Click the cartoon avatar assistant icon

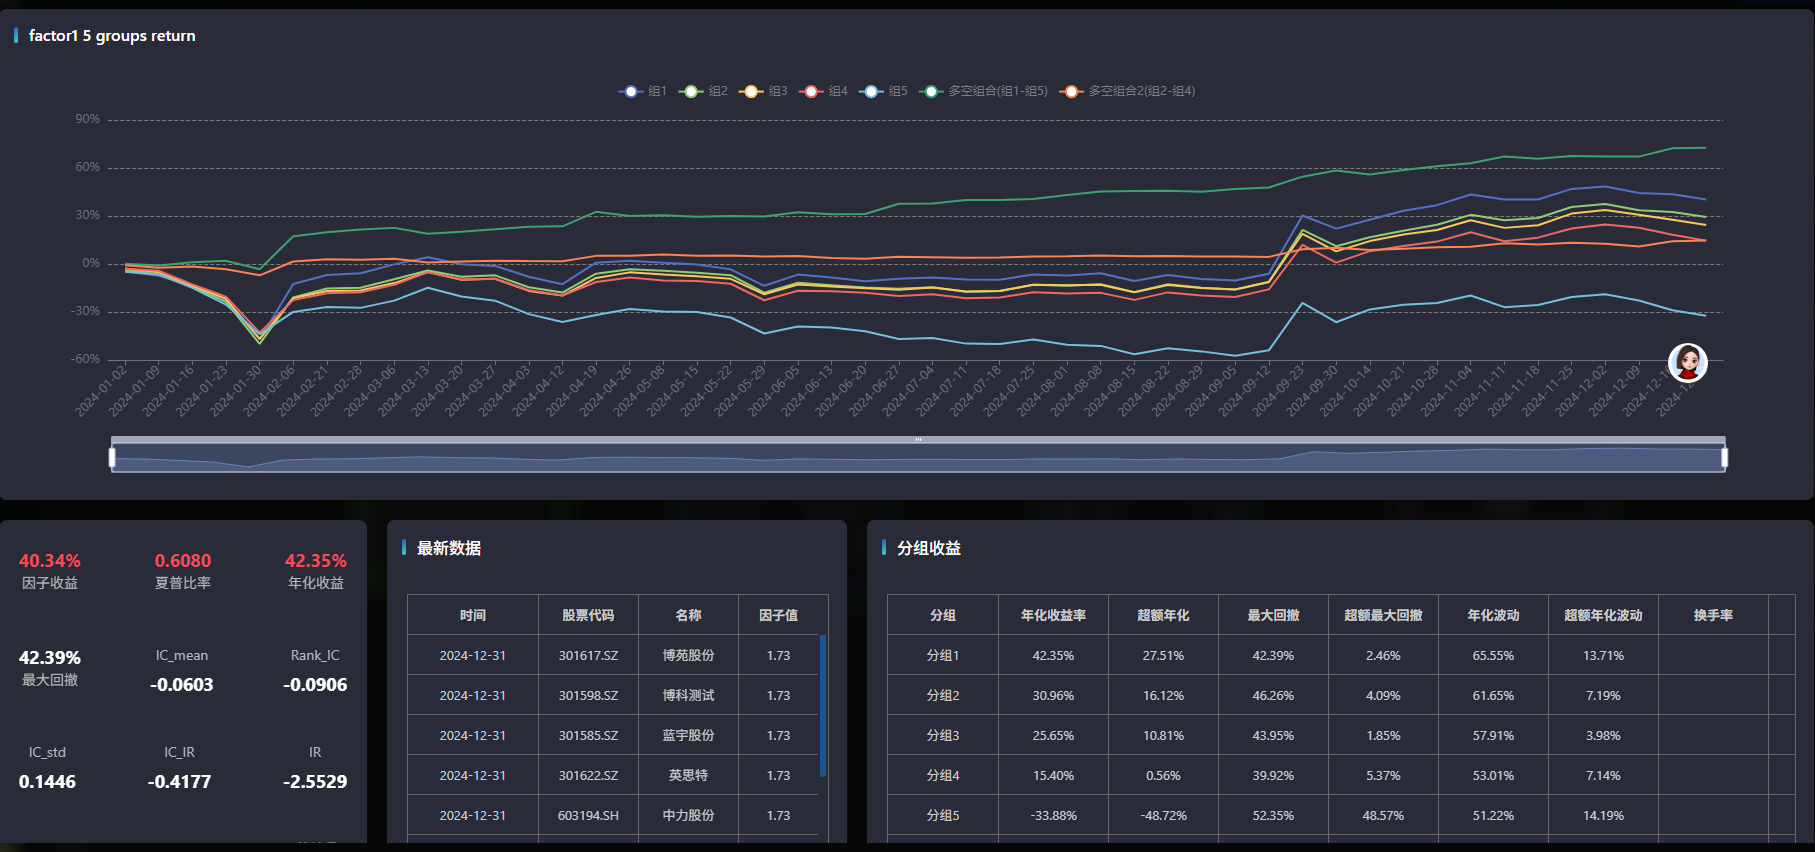(x=1687, y=363)
